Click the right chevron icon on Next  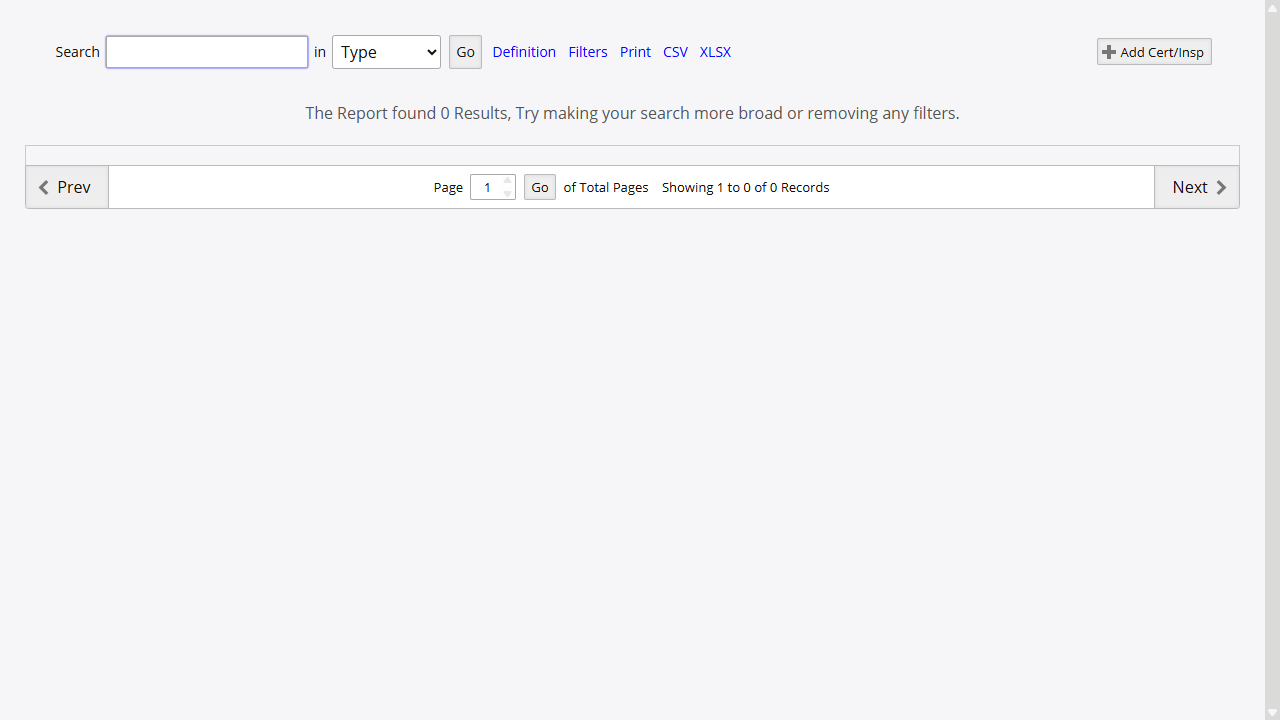(1221, 188)
